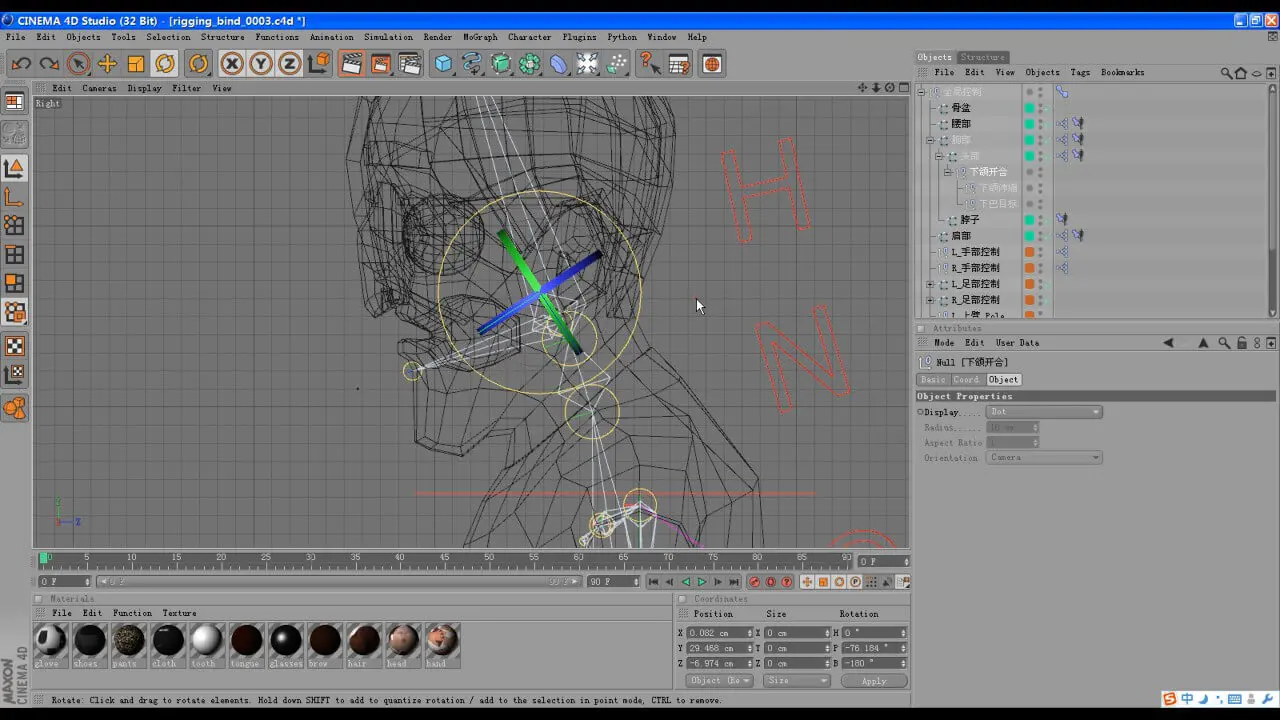Go to the end of animation
The image size is (1280, 720).
734,582
